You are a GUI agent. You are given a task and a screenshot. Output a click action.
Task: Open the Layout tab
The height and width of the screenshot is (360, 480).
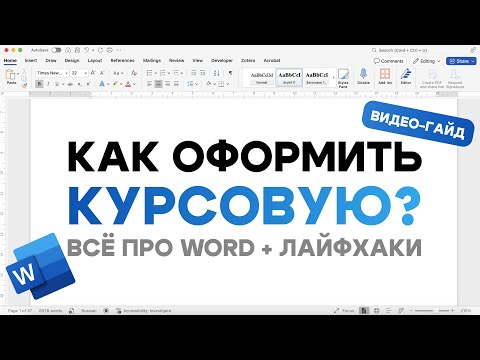click(95, 61)
